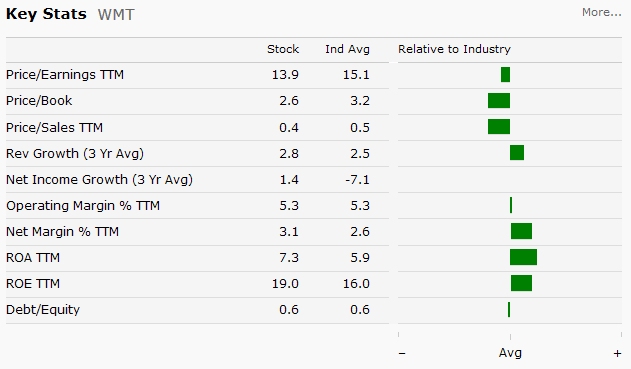The width and height of the screenshot is (631, 369).
Task: Click the Price/Sales TTM relative bar
Action: tap(499, 127)
